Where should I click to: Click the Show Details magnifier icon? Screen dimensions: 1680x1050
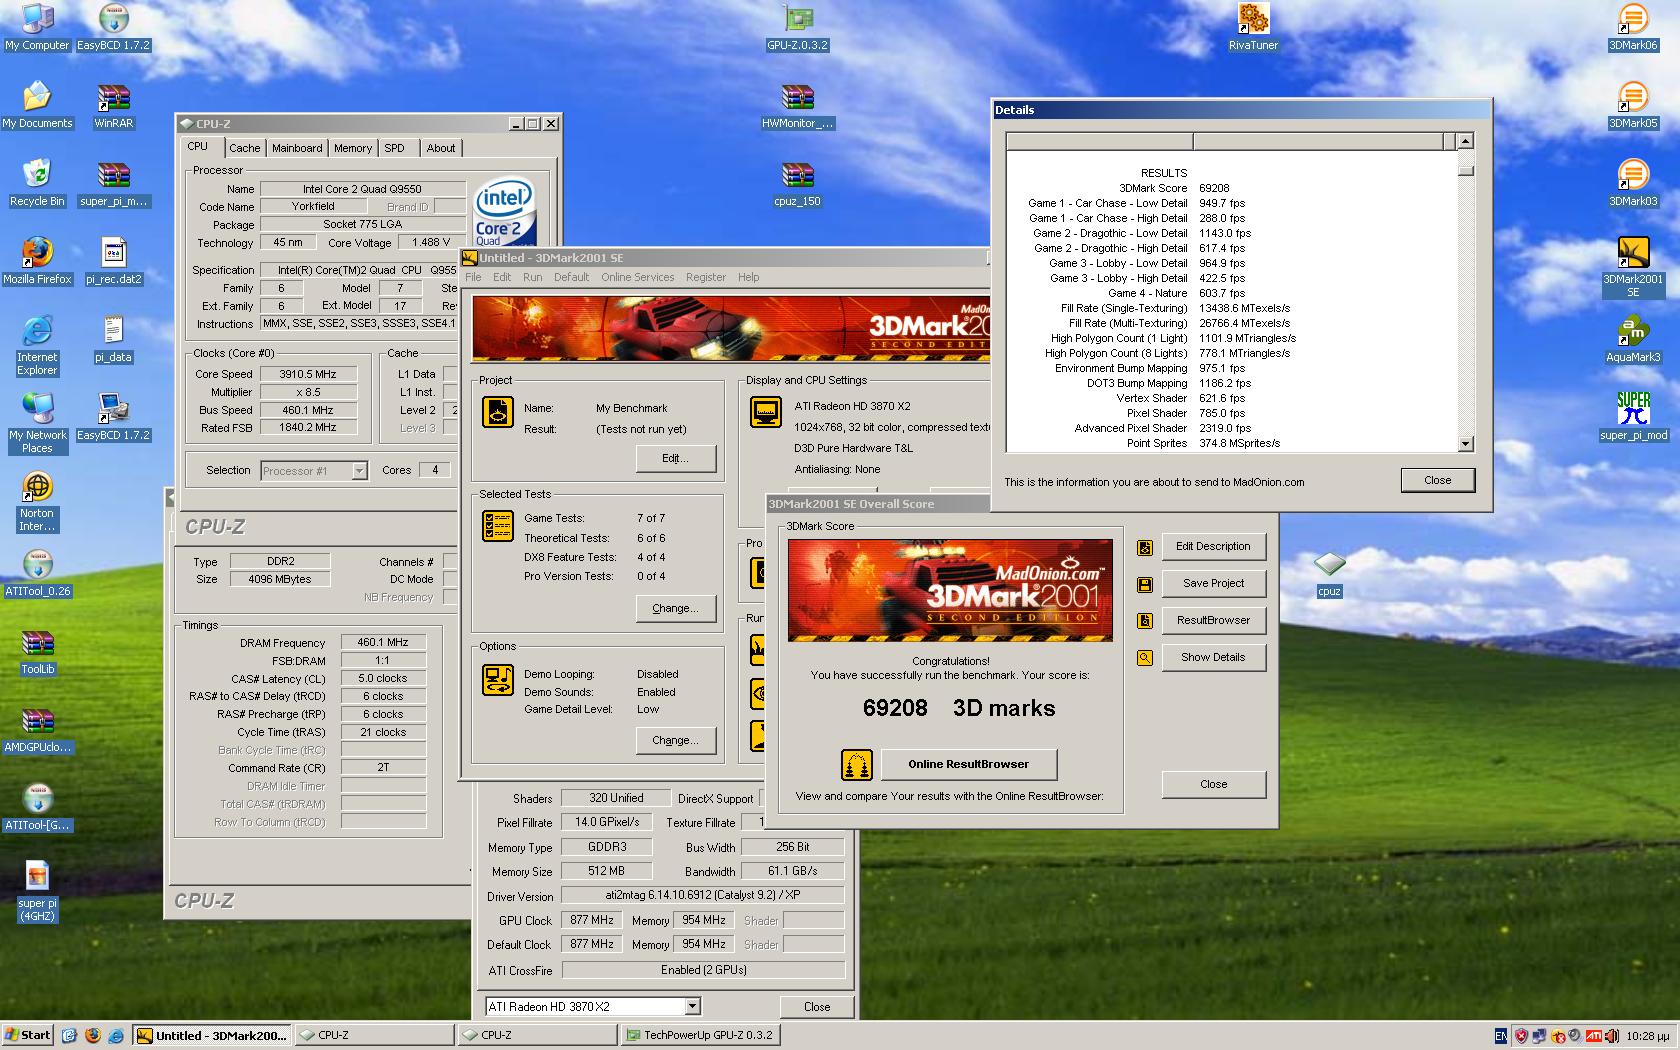(x=1145, y=658)
